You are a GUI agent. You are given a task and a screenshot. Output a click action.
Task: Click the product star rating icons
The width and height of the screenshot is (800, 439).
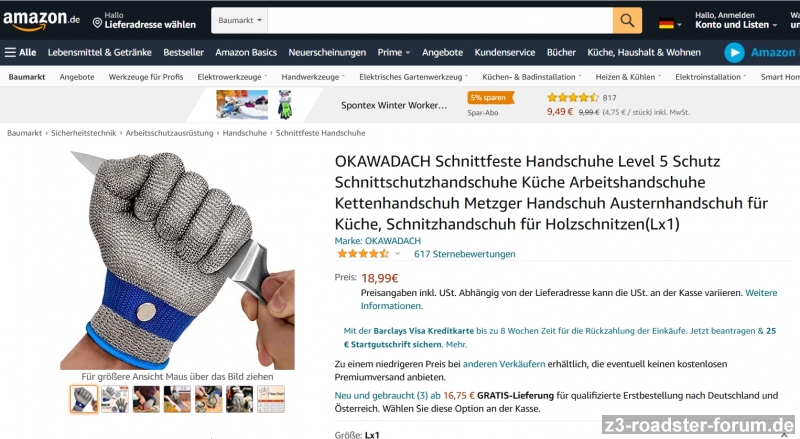[x=363, y=254]
